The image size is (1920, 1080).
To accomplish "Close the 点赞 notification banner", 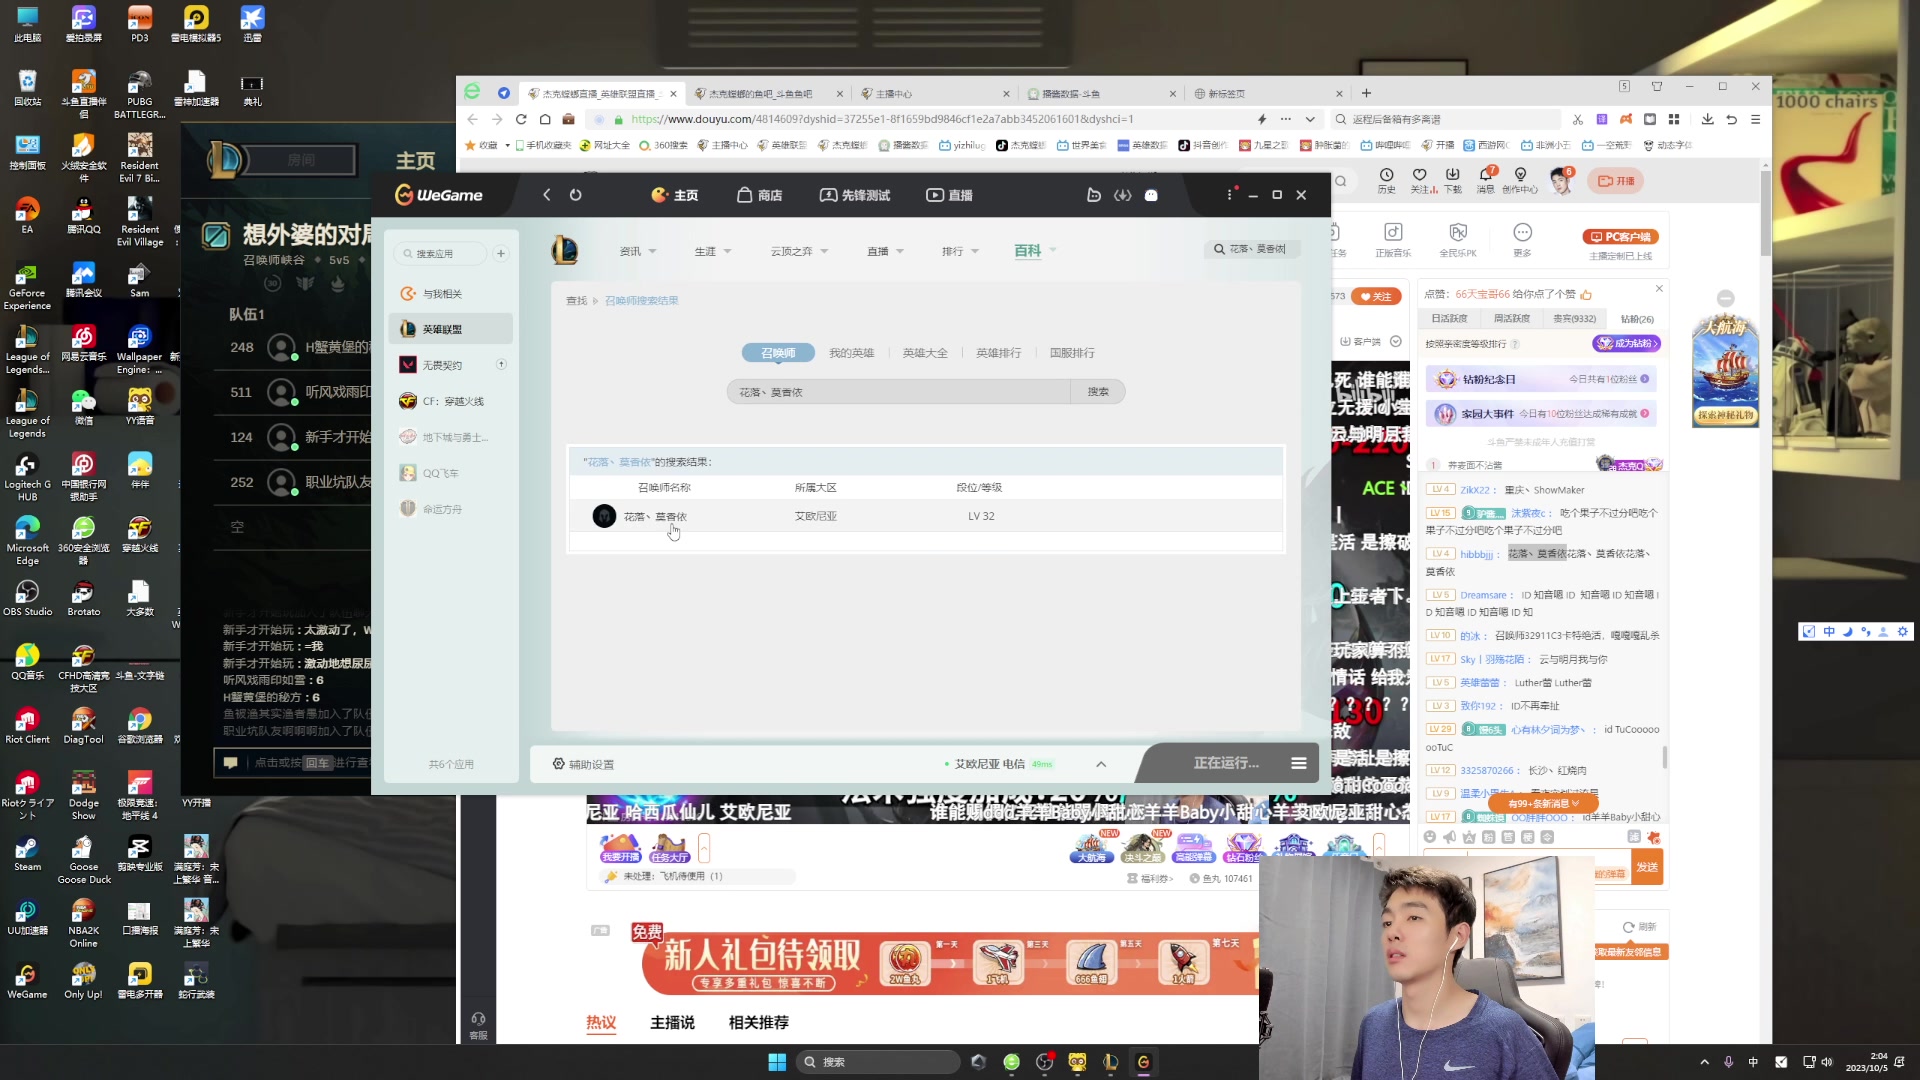I will pos(1659,289).
